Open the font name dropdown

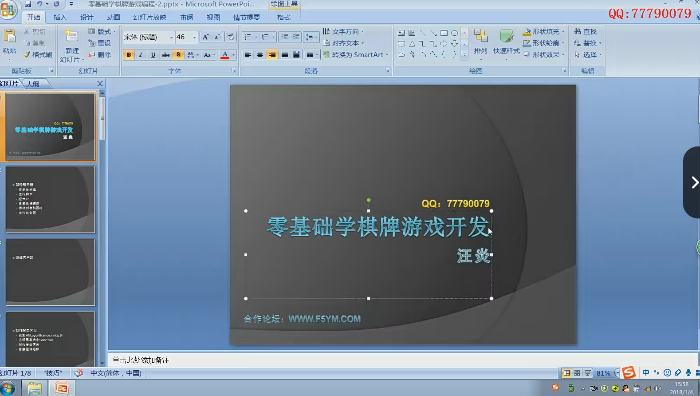point(148,37)
